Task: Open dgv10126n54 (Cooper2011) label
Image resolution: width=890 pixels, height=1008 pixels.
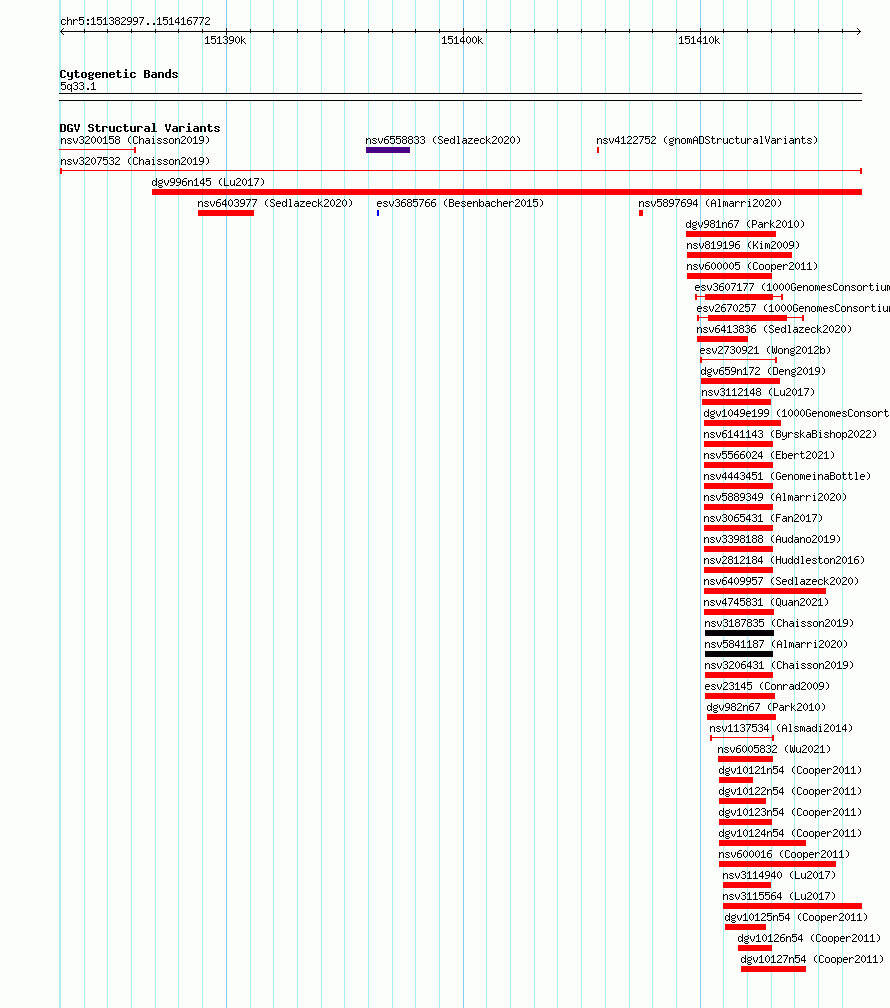Action: pos(809,939)
